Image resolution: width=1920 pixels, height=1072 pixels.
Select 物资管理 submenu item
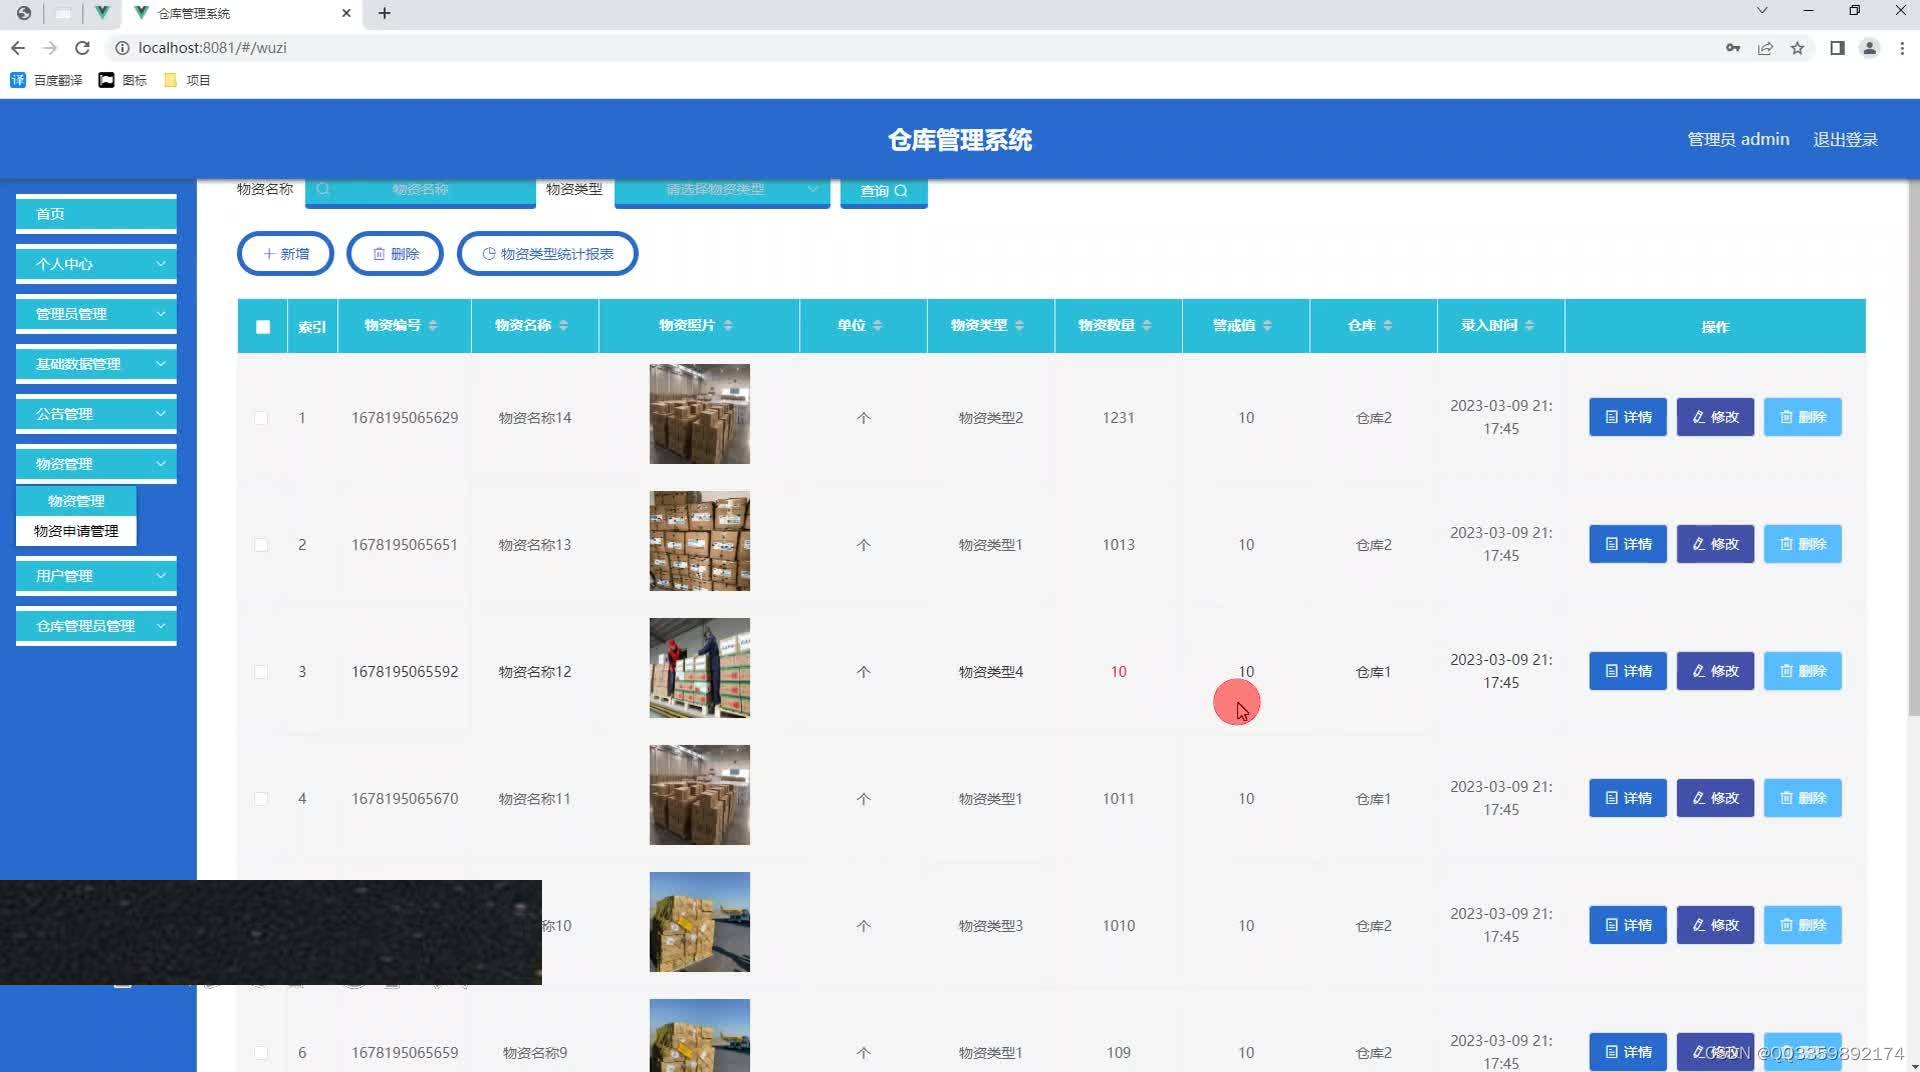tap(76, 501)
